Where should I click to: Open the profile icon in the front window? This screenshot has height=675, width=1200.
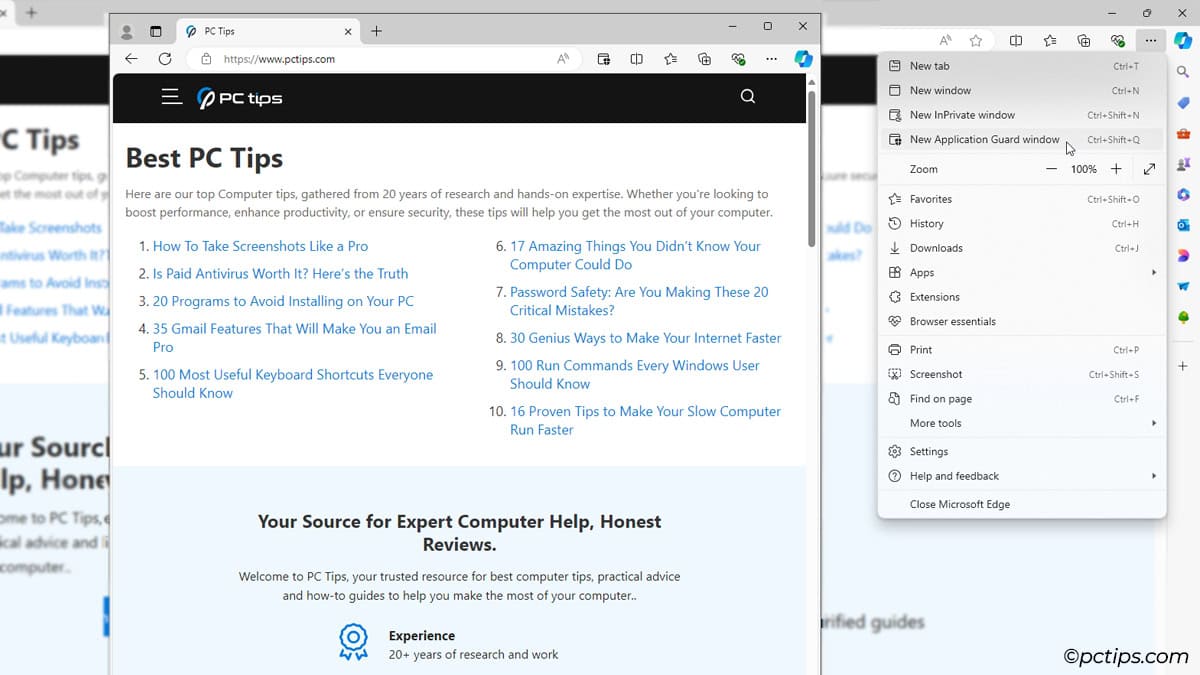point(127,31)
